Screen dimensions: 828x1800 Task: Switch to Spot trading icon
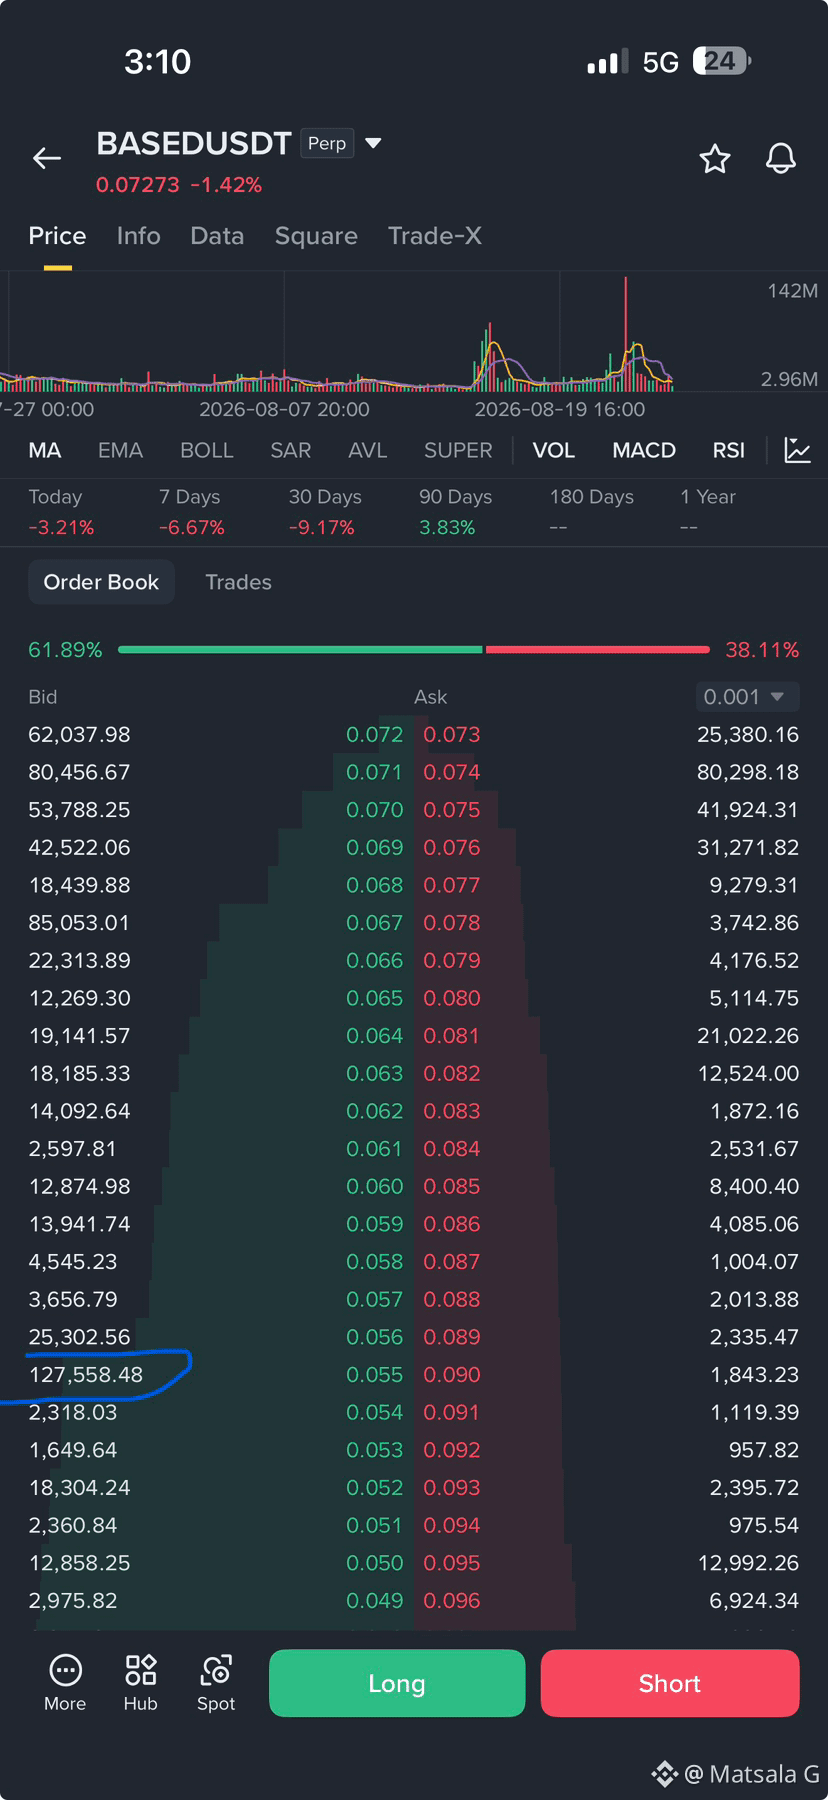point(216,1683)
